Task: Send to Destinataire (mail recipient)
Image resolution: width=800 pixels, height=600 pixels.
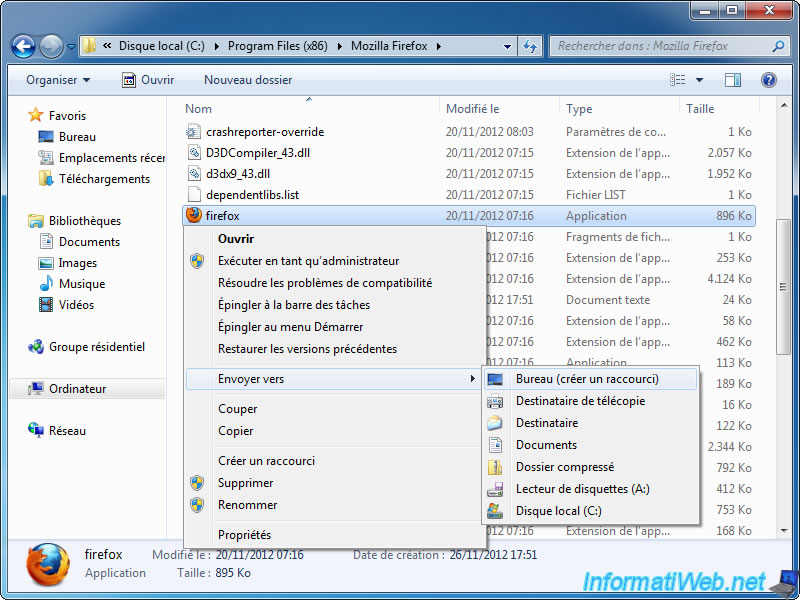Action: 591,423
